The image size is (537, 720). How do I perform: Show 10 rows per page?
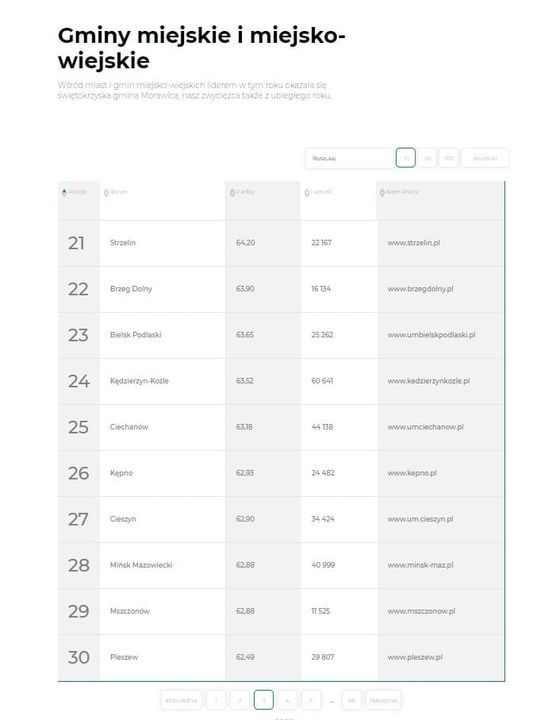click(x=406, y=158)
